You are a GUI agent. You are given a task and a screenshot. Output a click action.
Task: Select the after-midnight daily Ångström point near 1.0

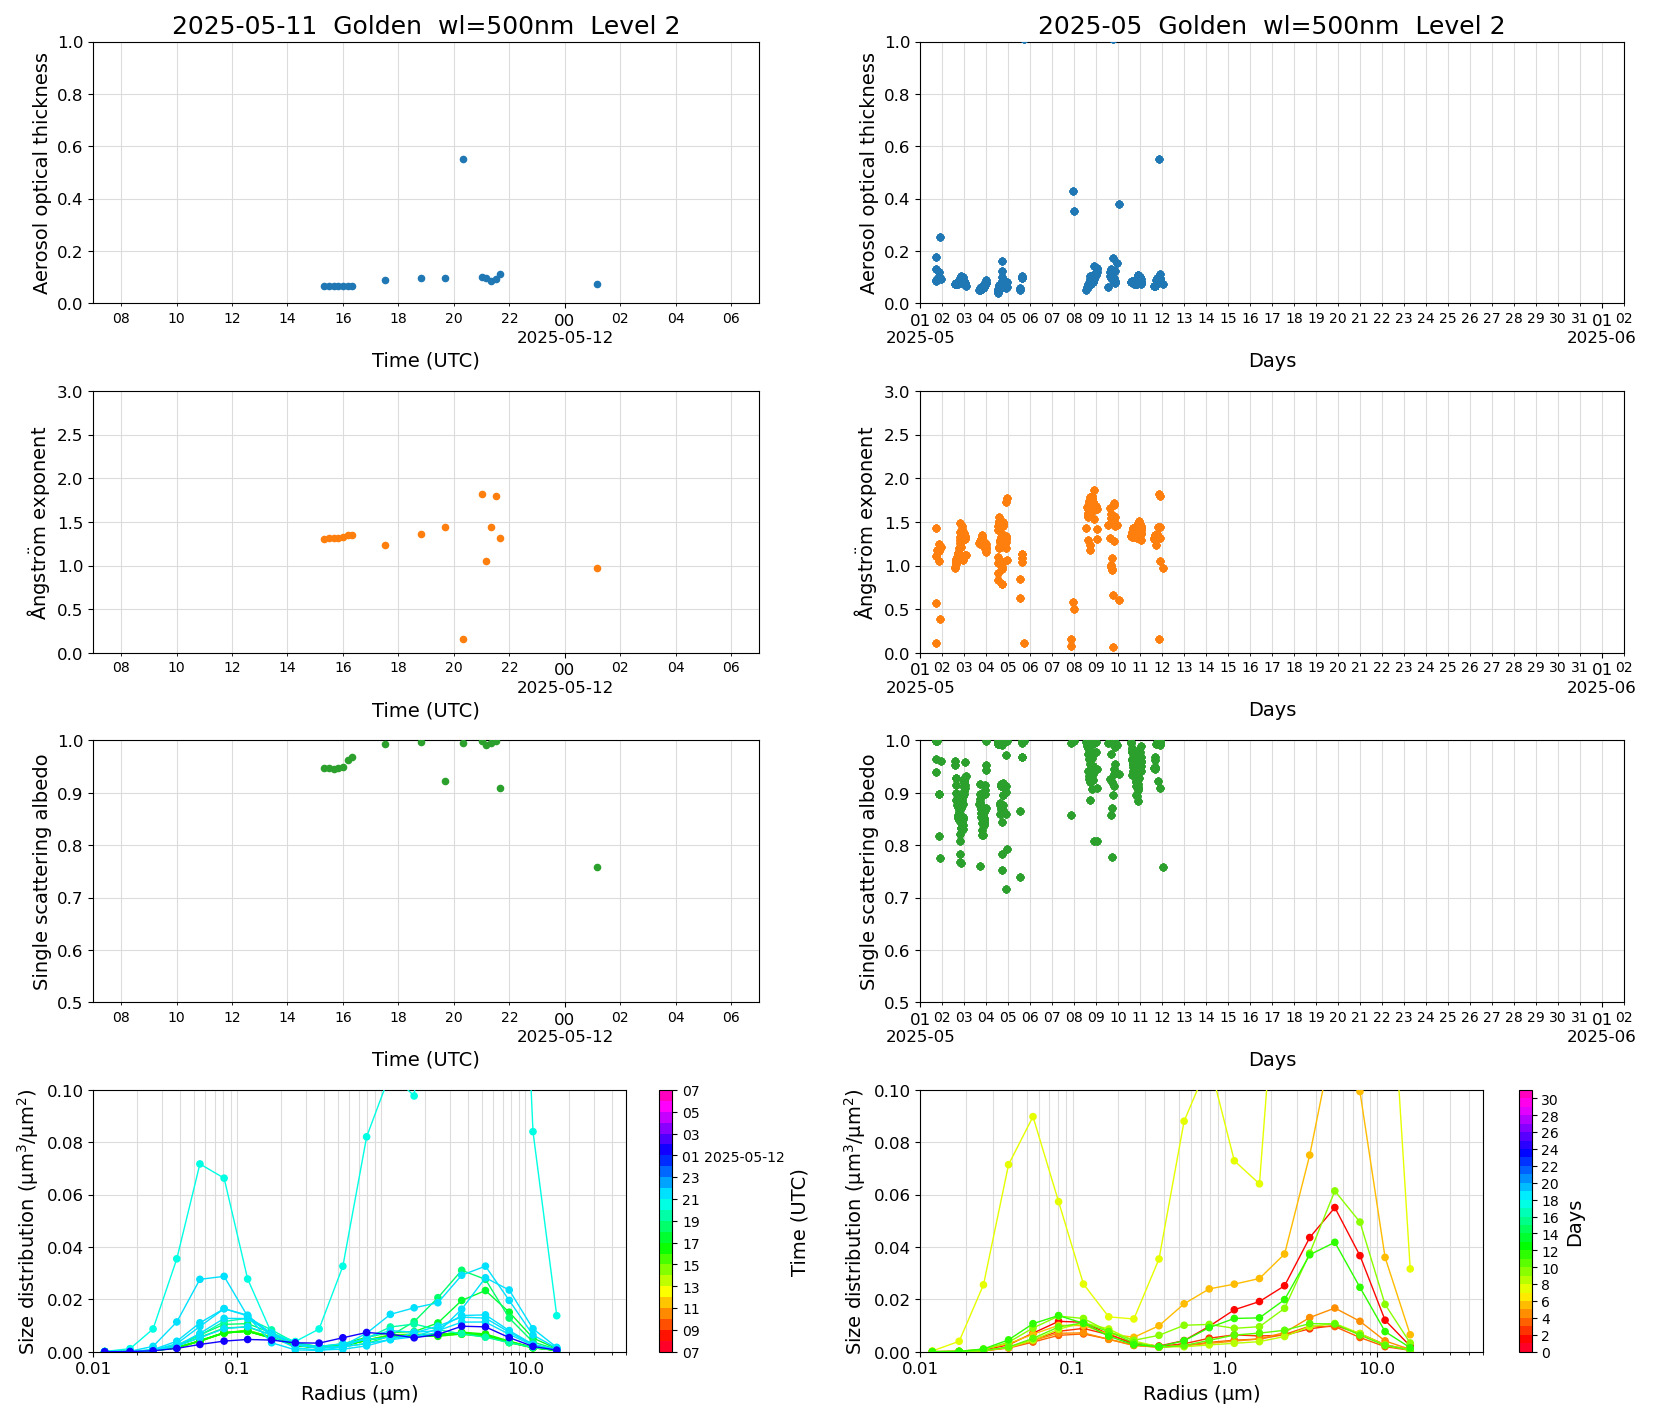597,568
